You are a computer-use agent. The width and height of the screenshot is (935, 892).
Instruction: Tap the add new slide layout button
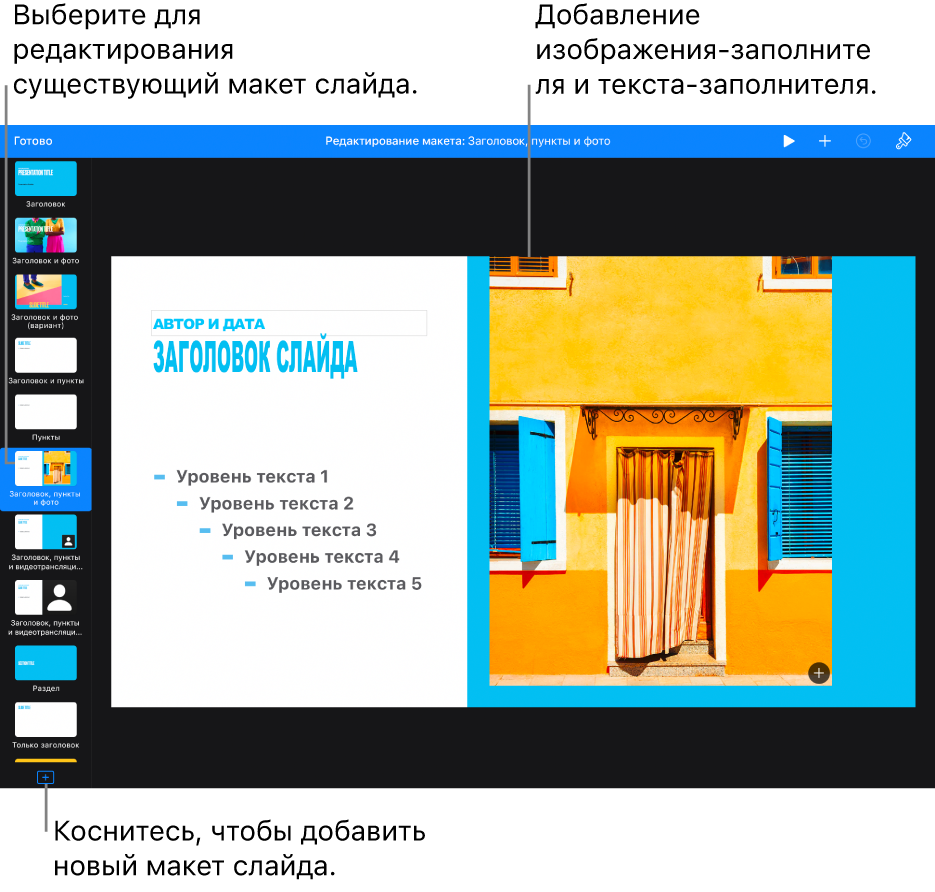point(45,777)
